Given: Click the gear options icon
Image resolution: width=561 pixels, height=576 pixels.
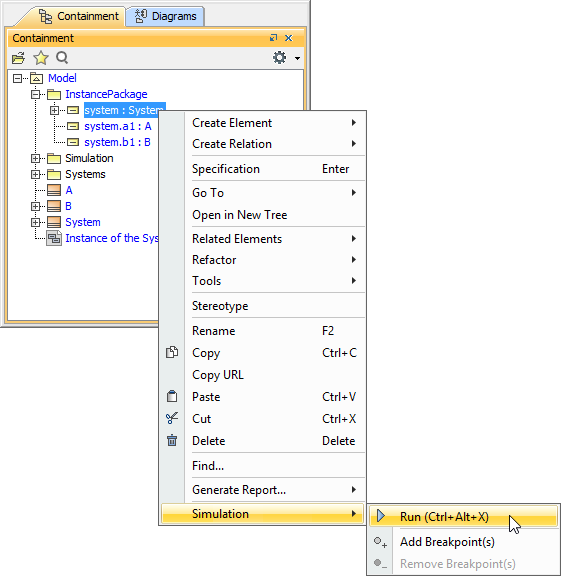Looking at the screenshot, I should (280, 58).
